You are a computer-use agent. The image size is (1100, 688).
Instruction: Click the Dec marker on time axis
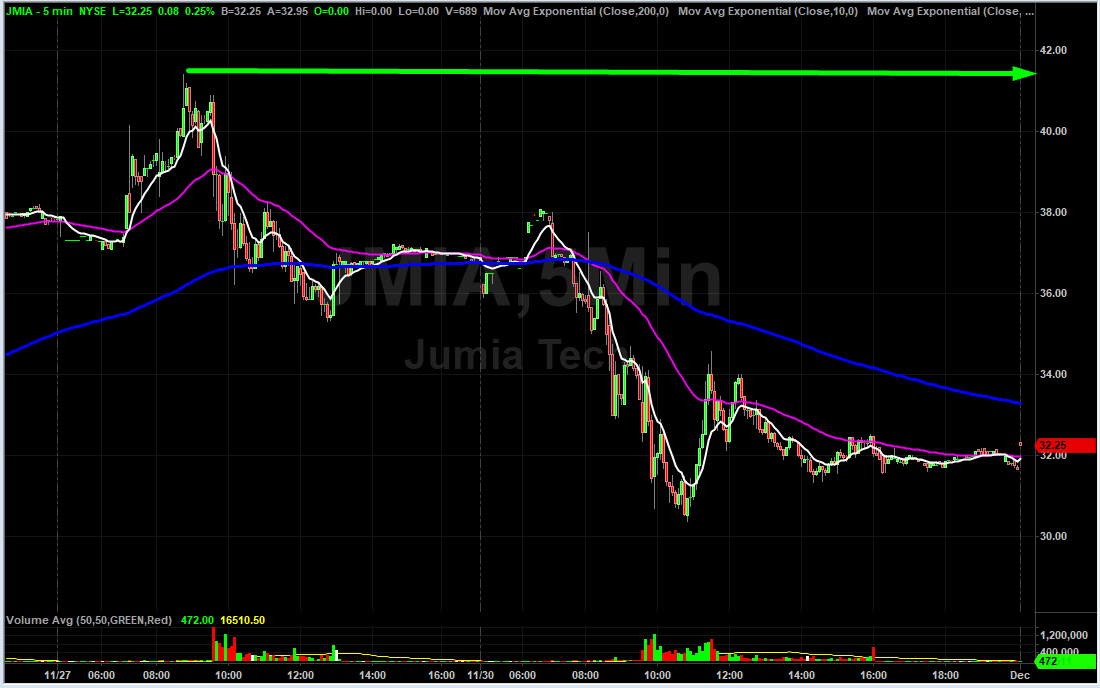[1020, 676]
